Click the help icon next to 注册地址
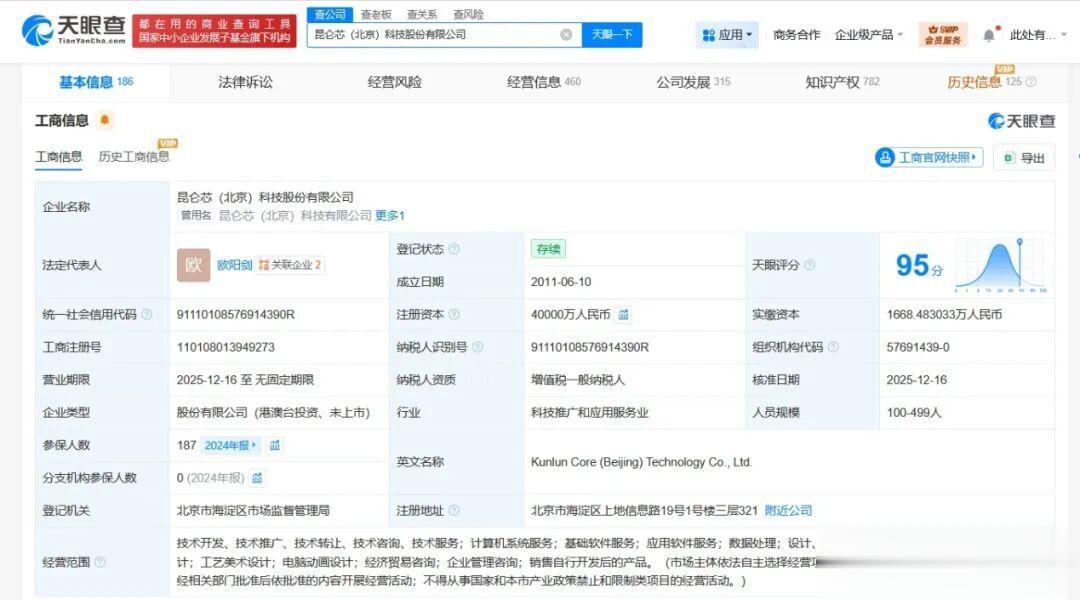 [x=454, y=511]
